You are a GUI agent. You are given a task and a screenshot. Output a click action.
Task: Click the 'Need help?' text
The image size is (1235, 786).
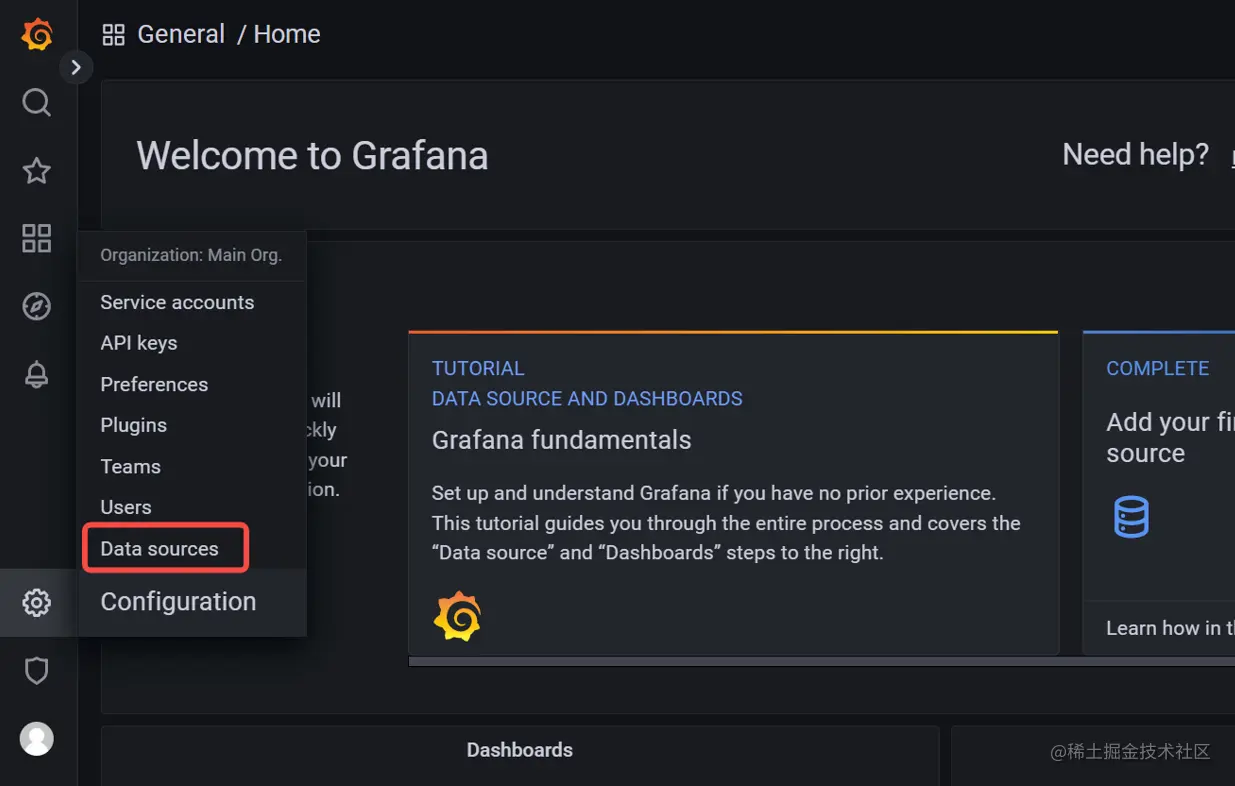pos(1135,155)
